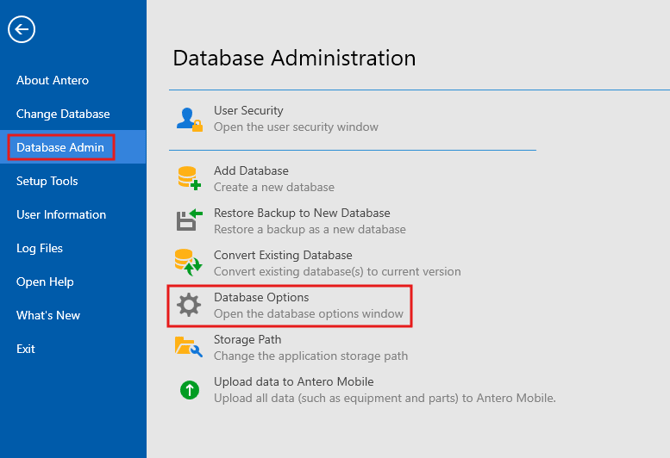Screen dimensions: 670x458
Task: Click the Convert Existing Database icon
Action: point(189,262)
